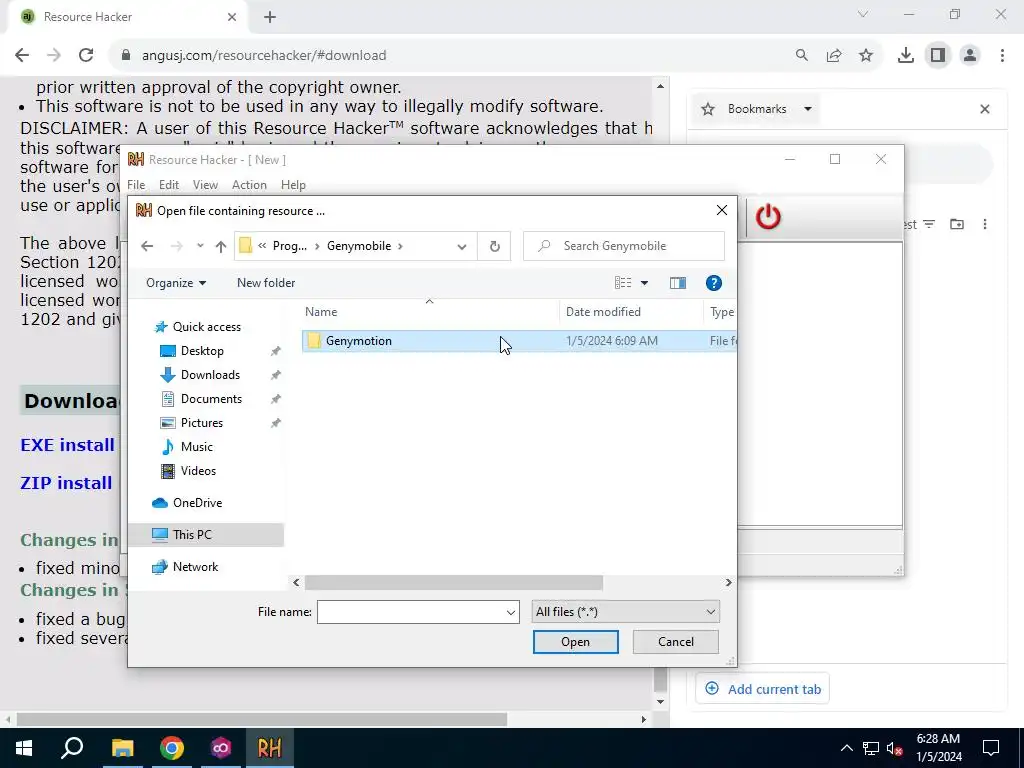Close the Bookmarks side panel
Viewport: 1024px width, 768px height.
(985, 109)
